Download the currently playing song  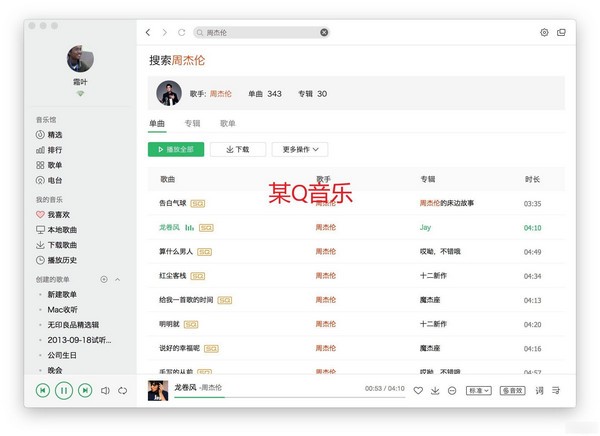(x=435, y=390)
